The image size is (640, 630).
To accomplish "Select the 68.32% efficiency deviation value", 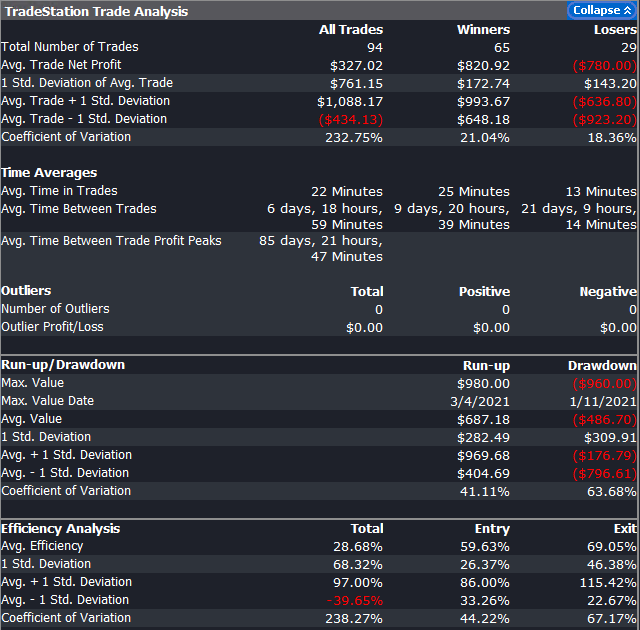I will 358,564.
